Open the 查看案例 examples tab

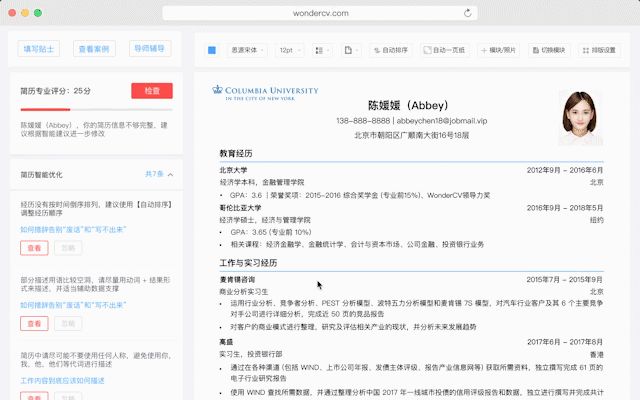click(94, 49)
